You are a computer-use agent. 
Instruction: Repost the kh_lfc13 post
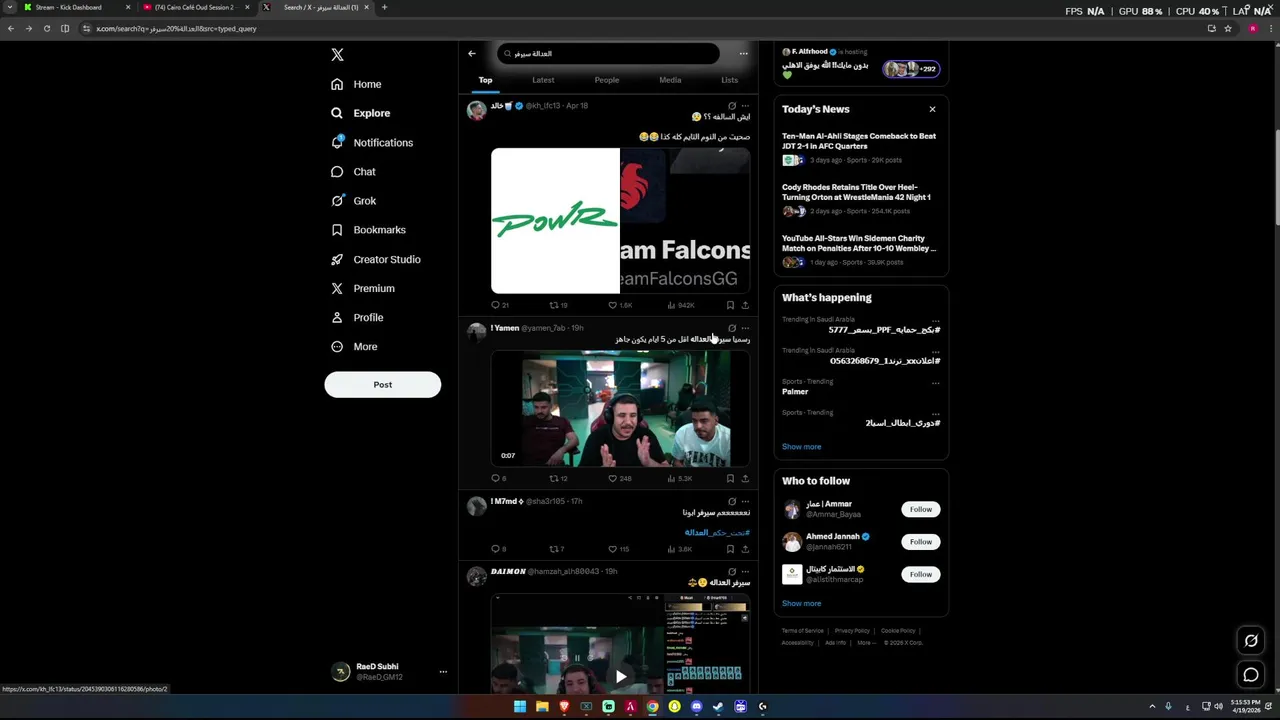click(558, 305)
